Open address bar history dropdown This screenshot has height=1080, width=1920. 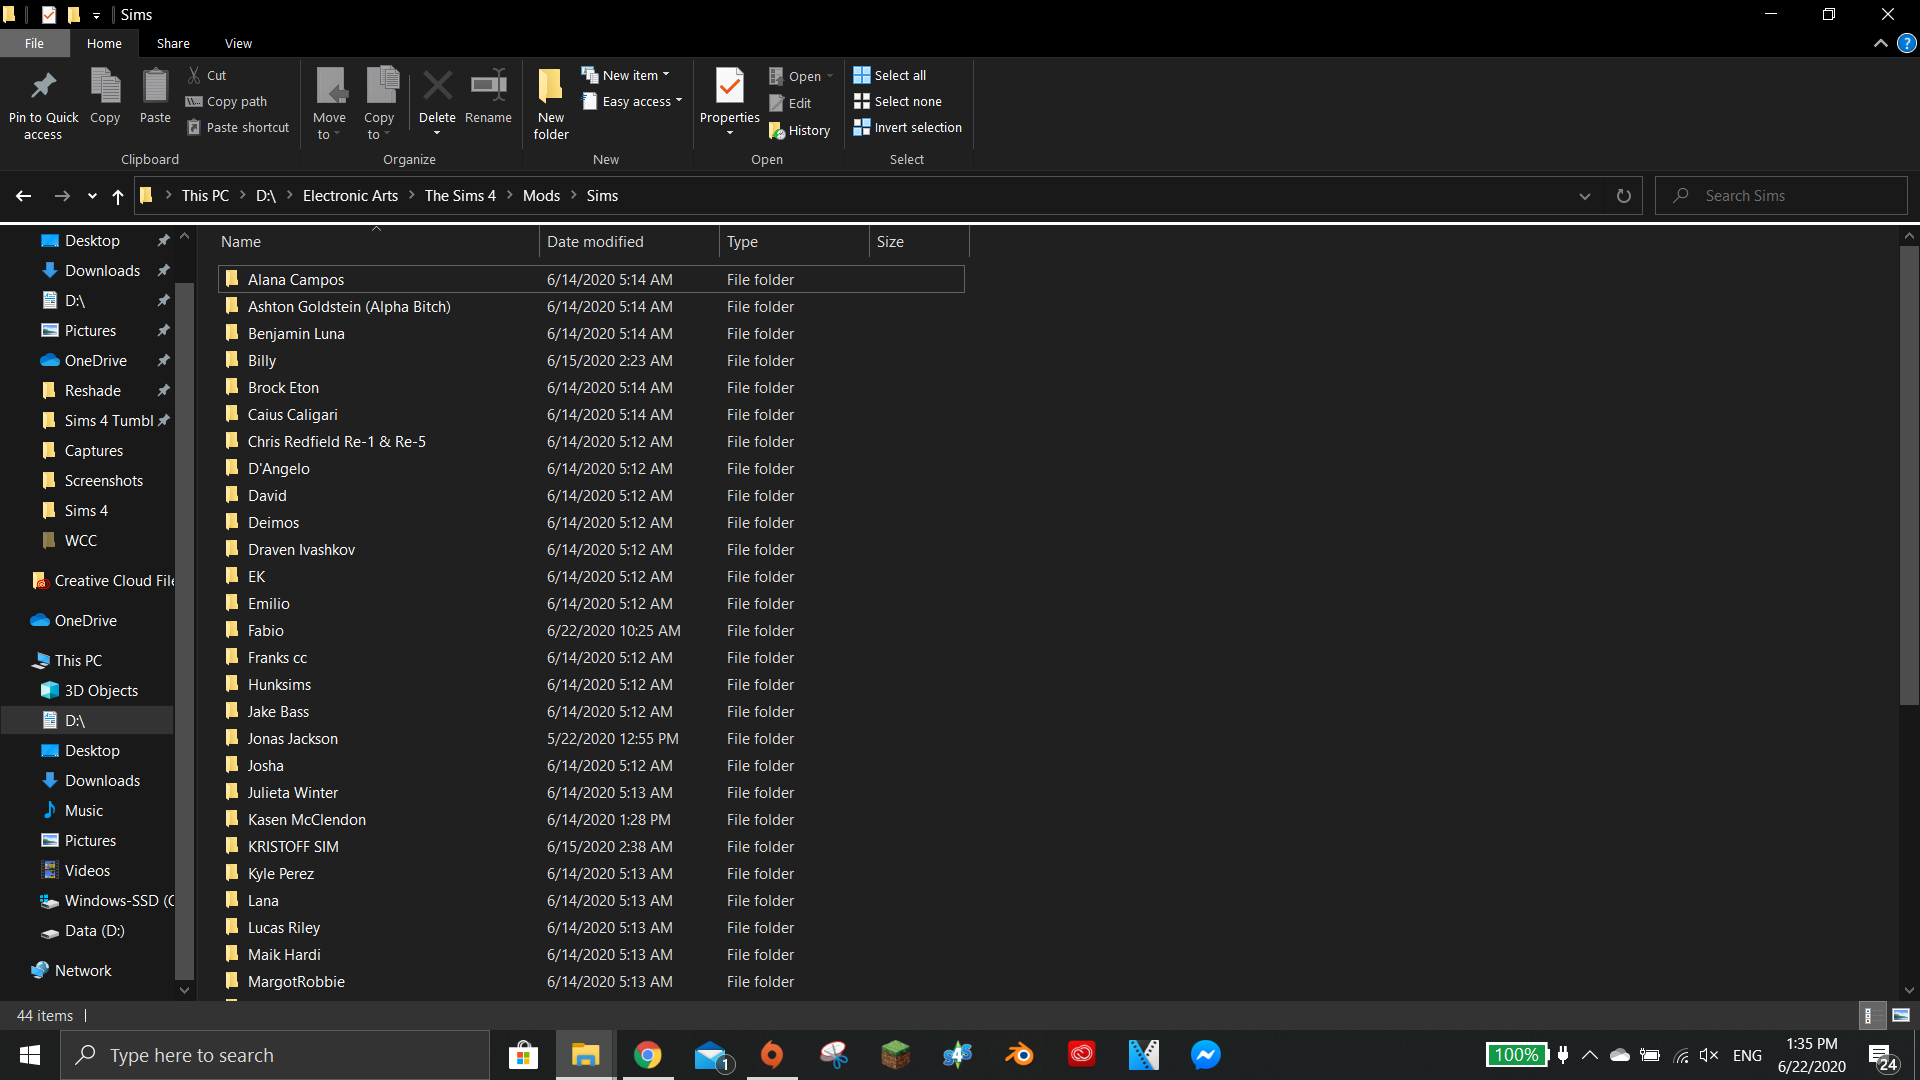pos(1585,196)
